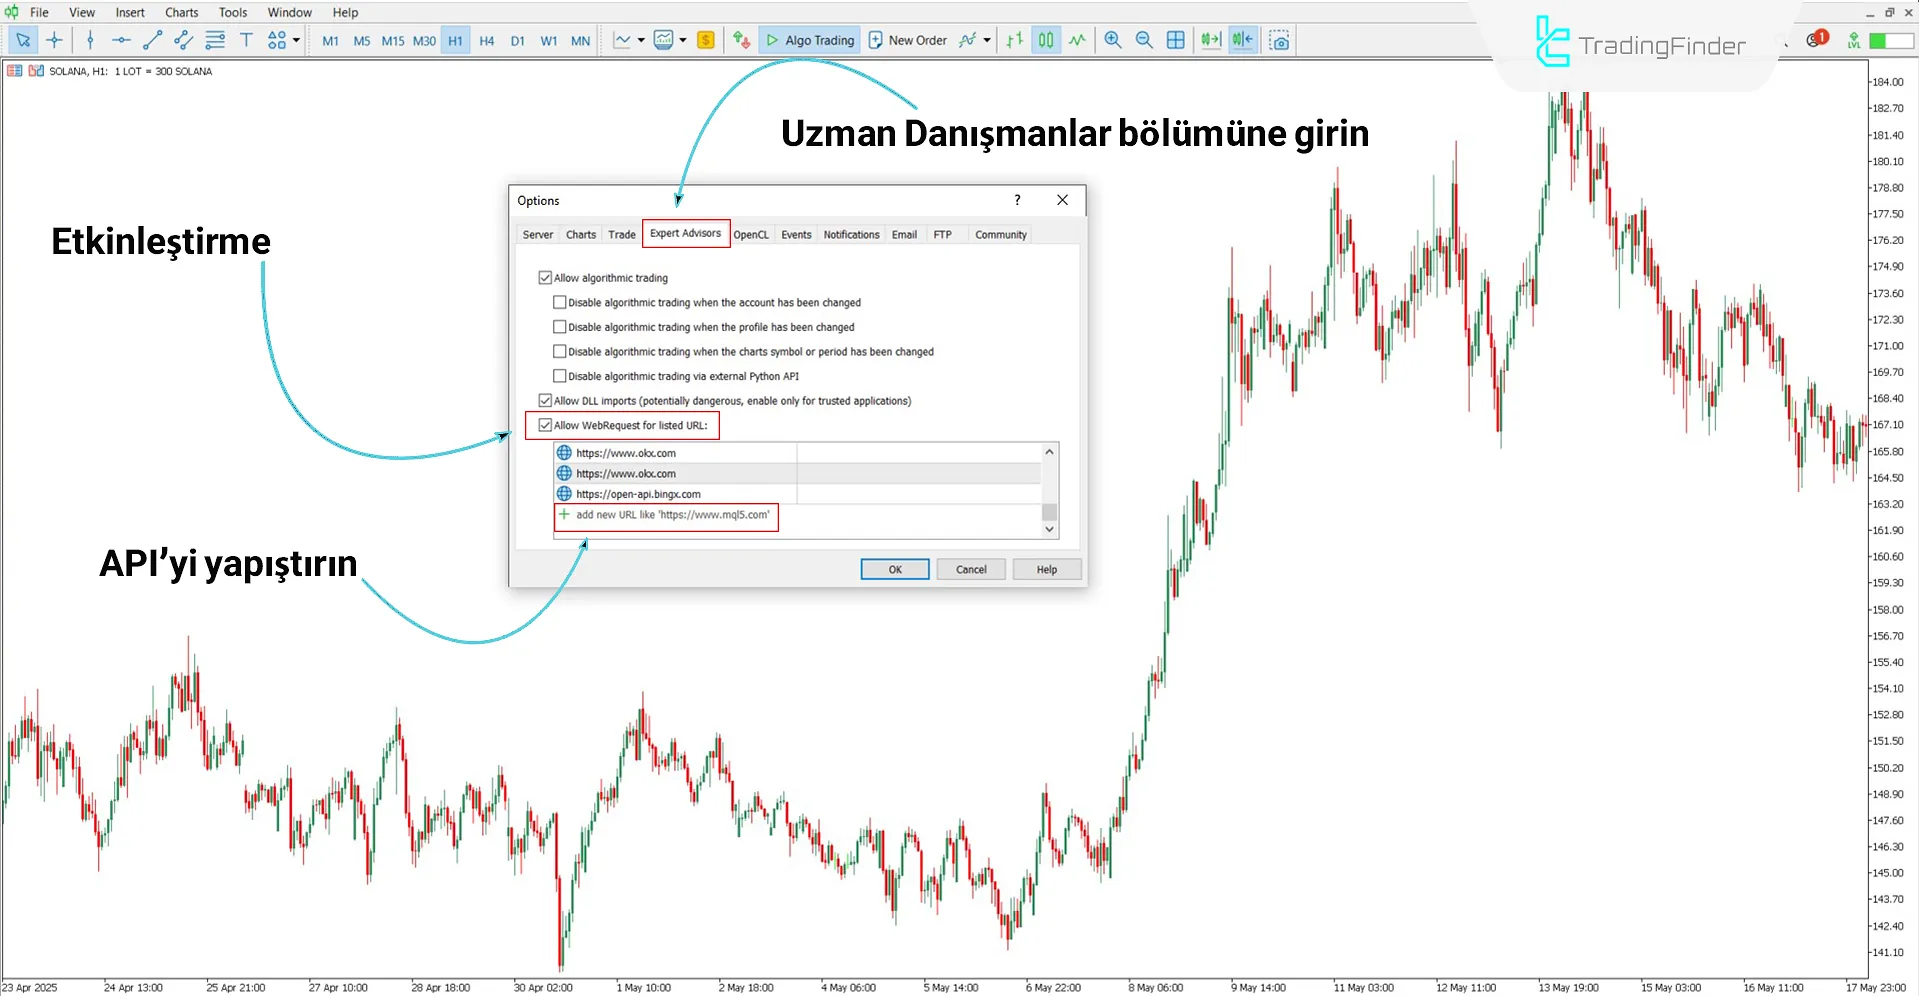1919x996 pixels.
Task: Toggle Allow DLL imports checkbox
Action: (x=545, y=400)
